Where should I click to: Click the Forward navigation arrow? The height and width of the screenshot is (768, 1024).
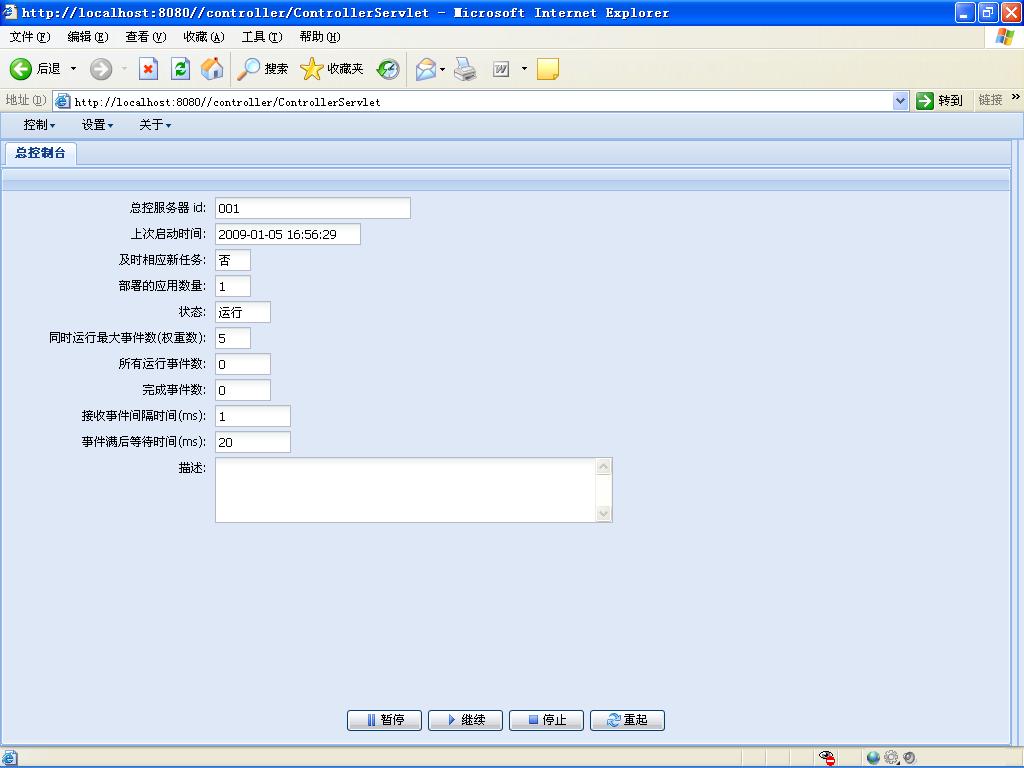tap(101, 69)
